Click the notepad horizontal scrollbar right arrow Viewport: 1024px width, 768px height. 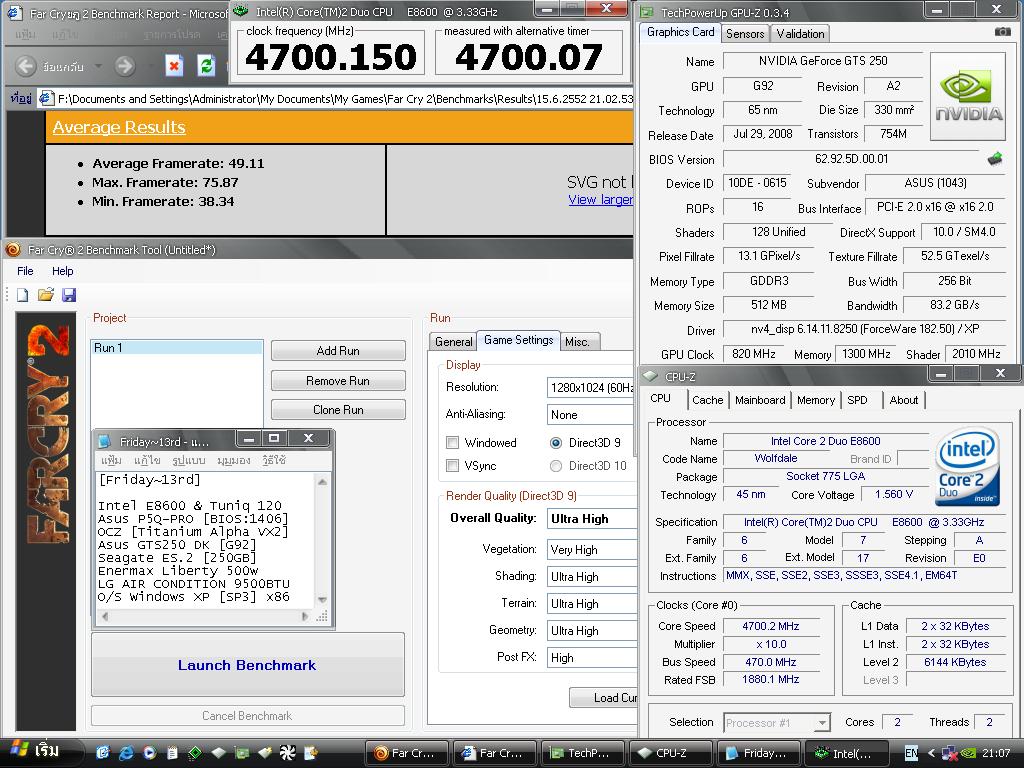[304, 616]
